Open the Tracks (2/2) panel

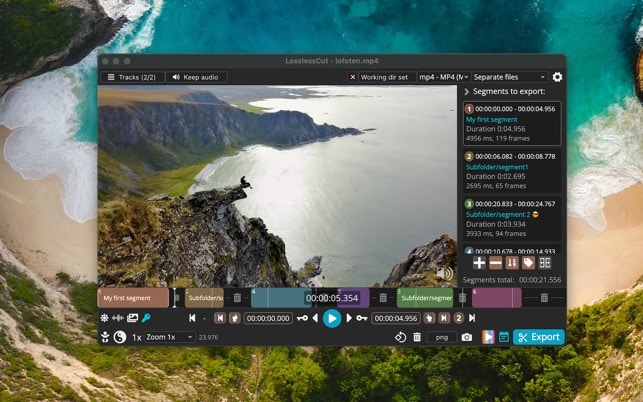point(132,77)
